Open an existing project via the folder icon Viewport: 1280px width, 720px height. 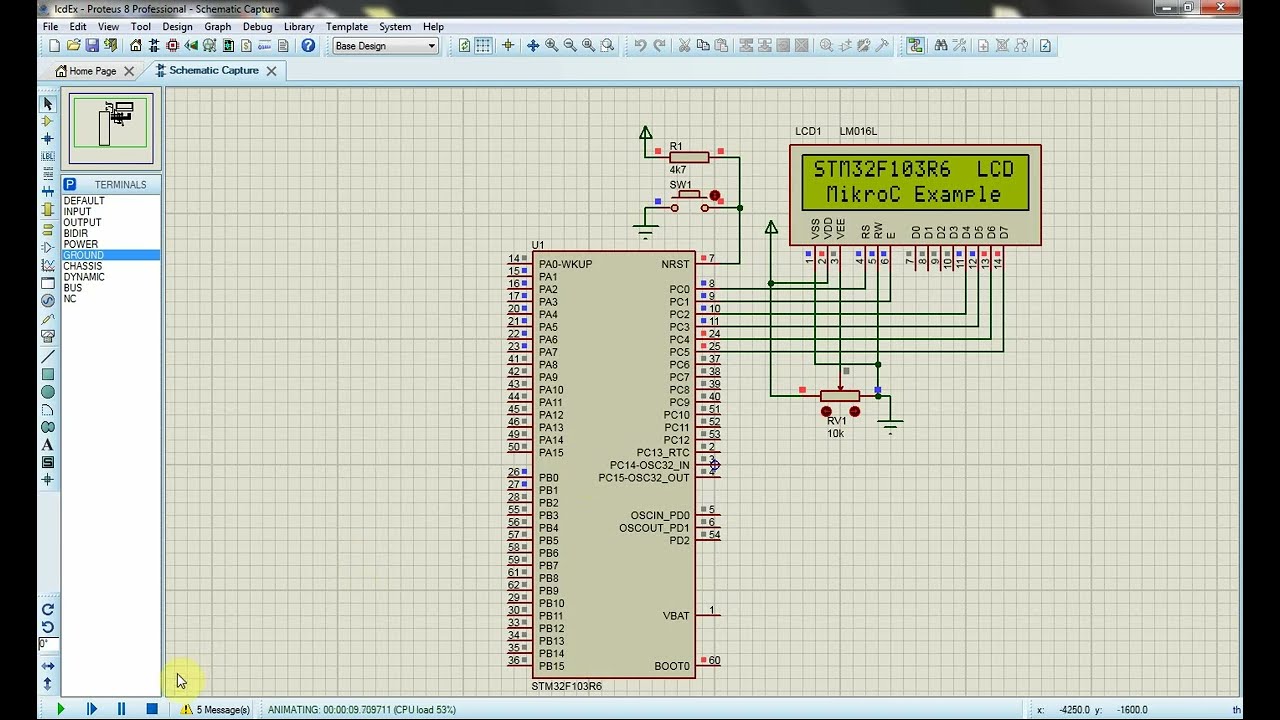[x=73, y=46]
